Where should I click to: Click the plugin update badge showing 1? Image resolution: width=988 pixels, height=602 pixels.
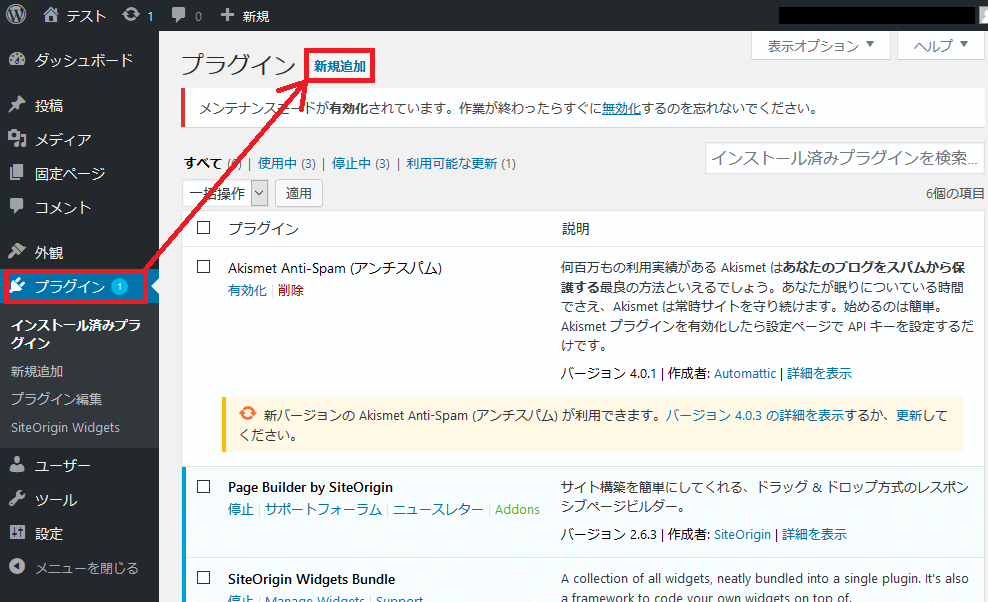click(x=119, y=286)
